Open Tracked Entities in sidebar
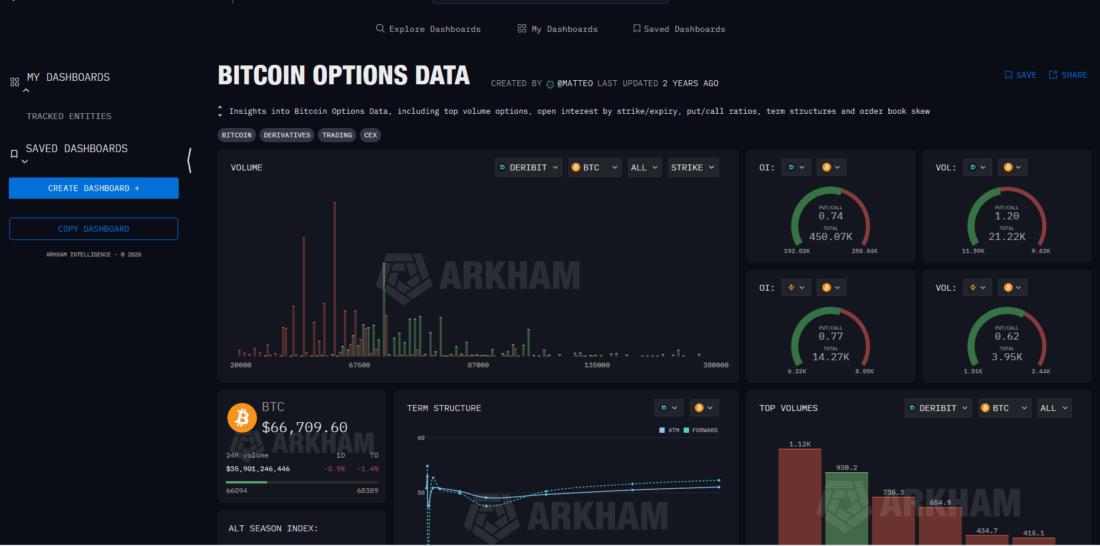Screen dimensions: 1100x546 pos(69,116)
